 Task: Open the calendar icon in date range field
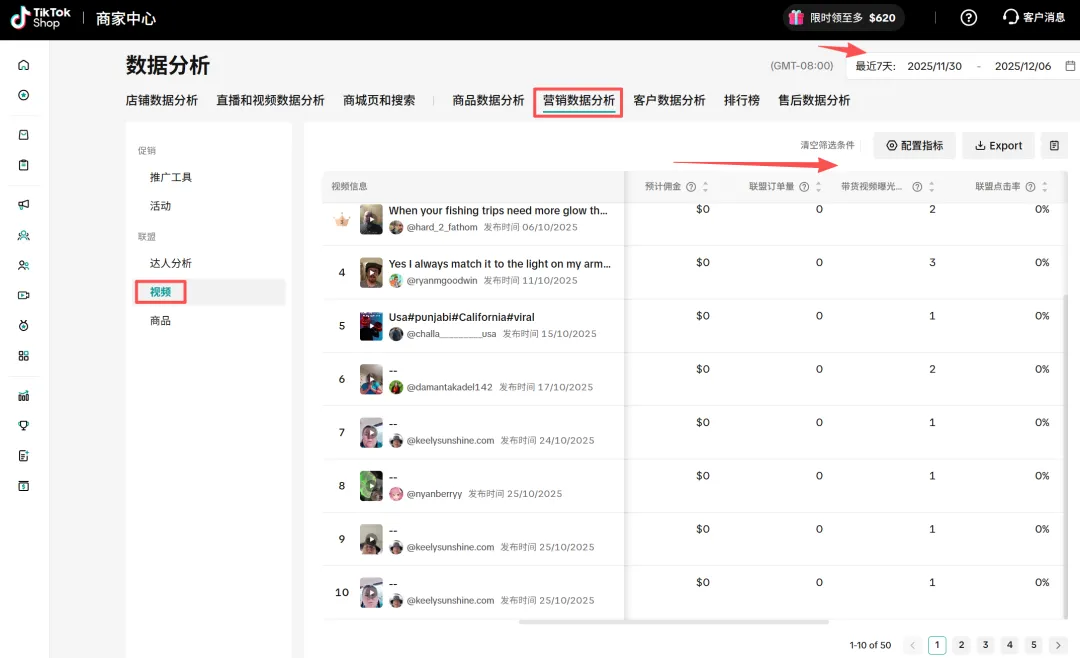[1070, 66]
